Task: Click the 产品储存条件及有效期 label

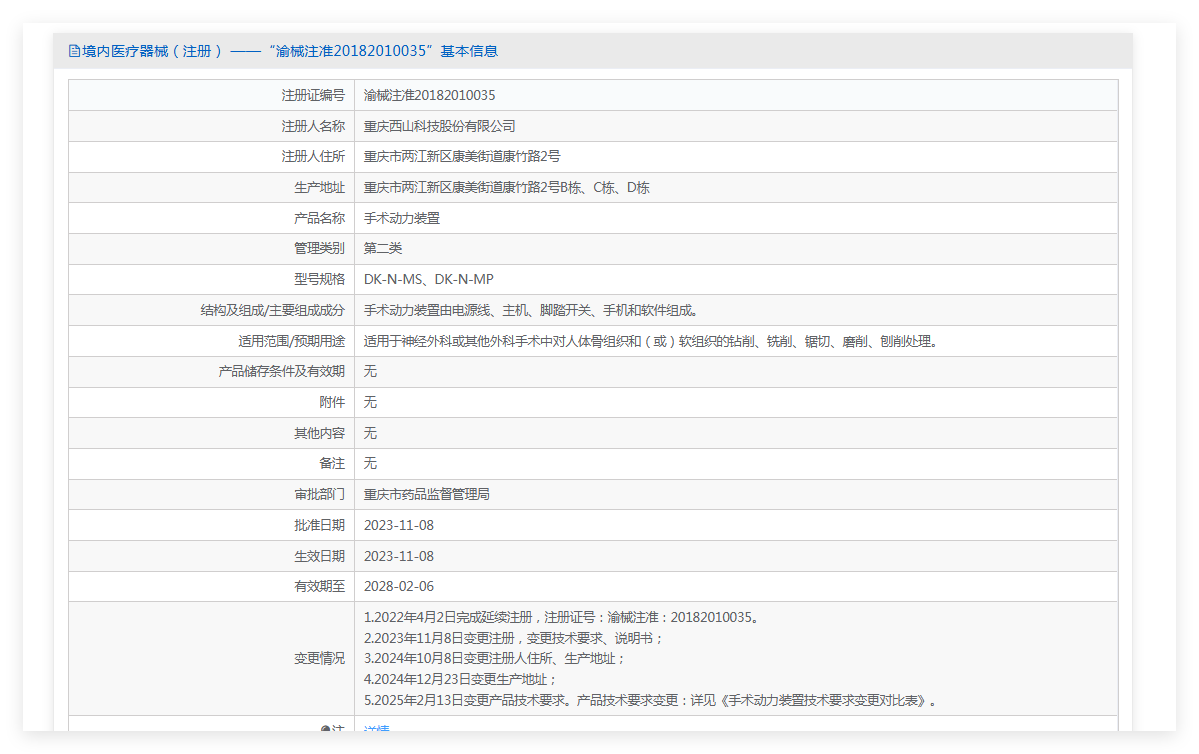Action: coord(281,372)
